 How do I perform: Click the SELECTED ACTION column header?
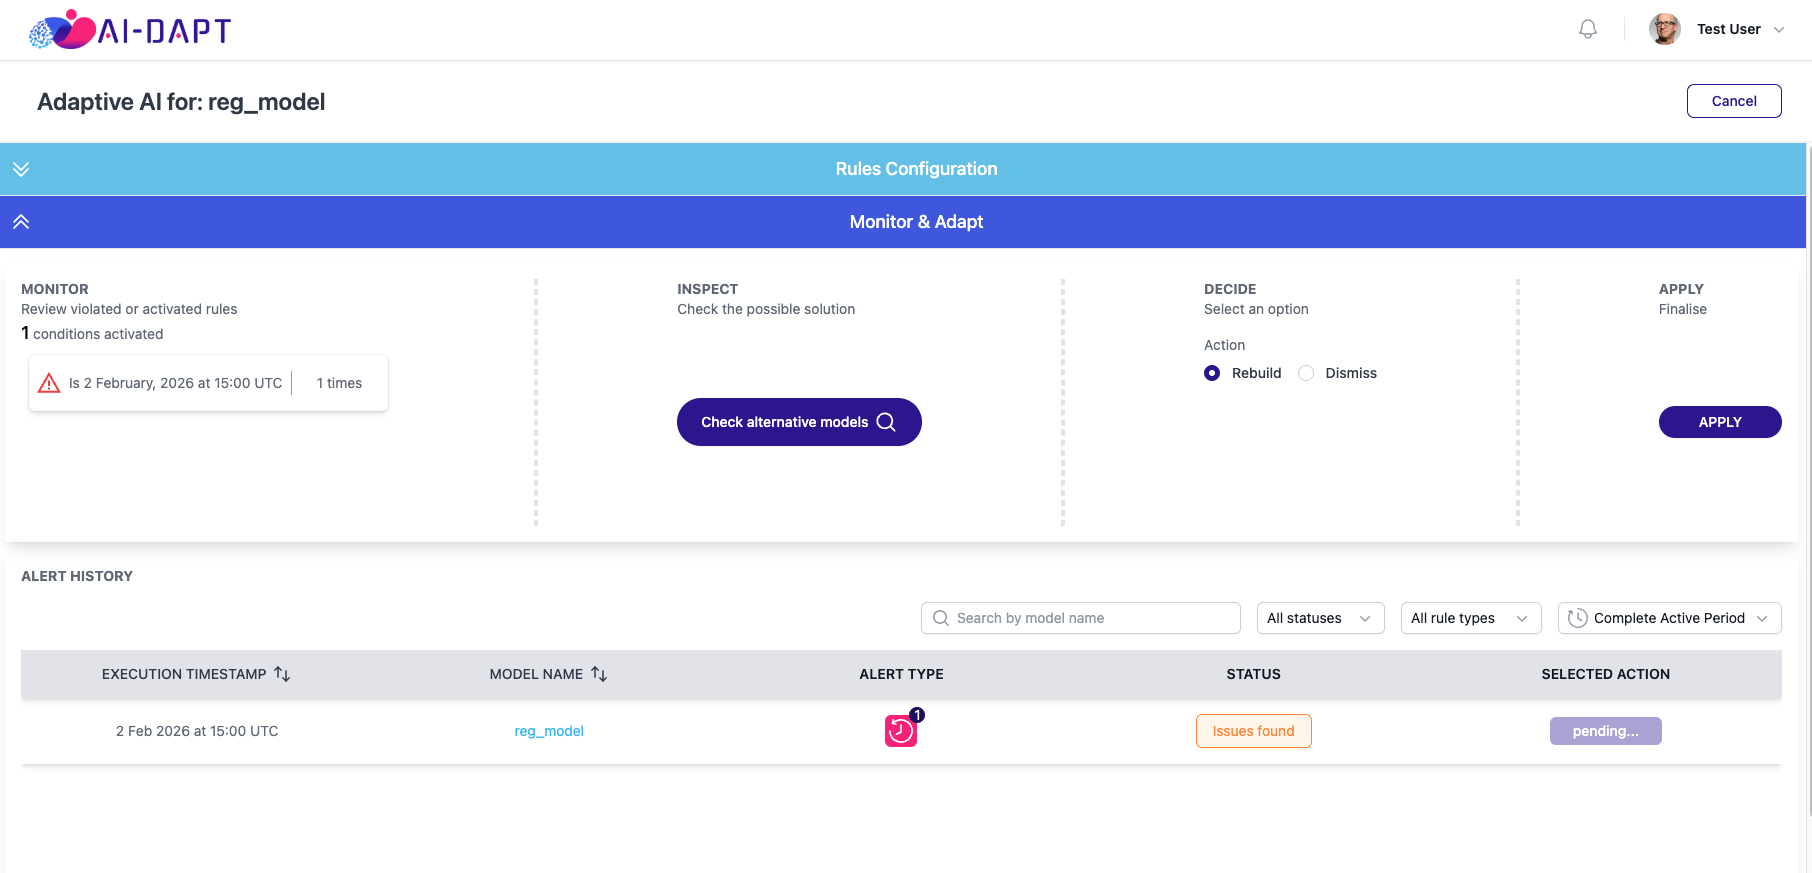tap(1605, 674)
